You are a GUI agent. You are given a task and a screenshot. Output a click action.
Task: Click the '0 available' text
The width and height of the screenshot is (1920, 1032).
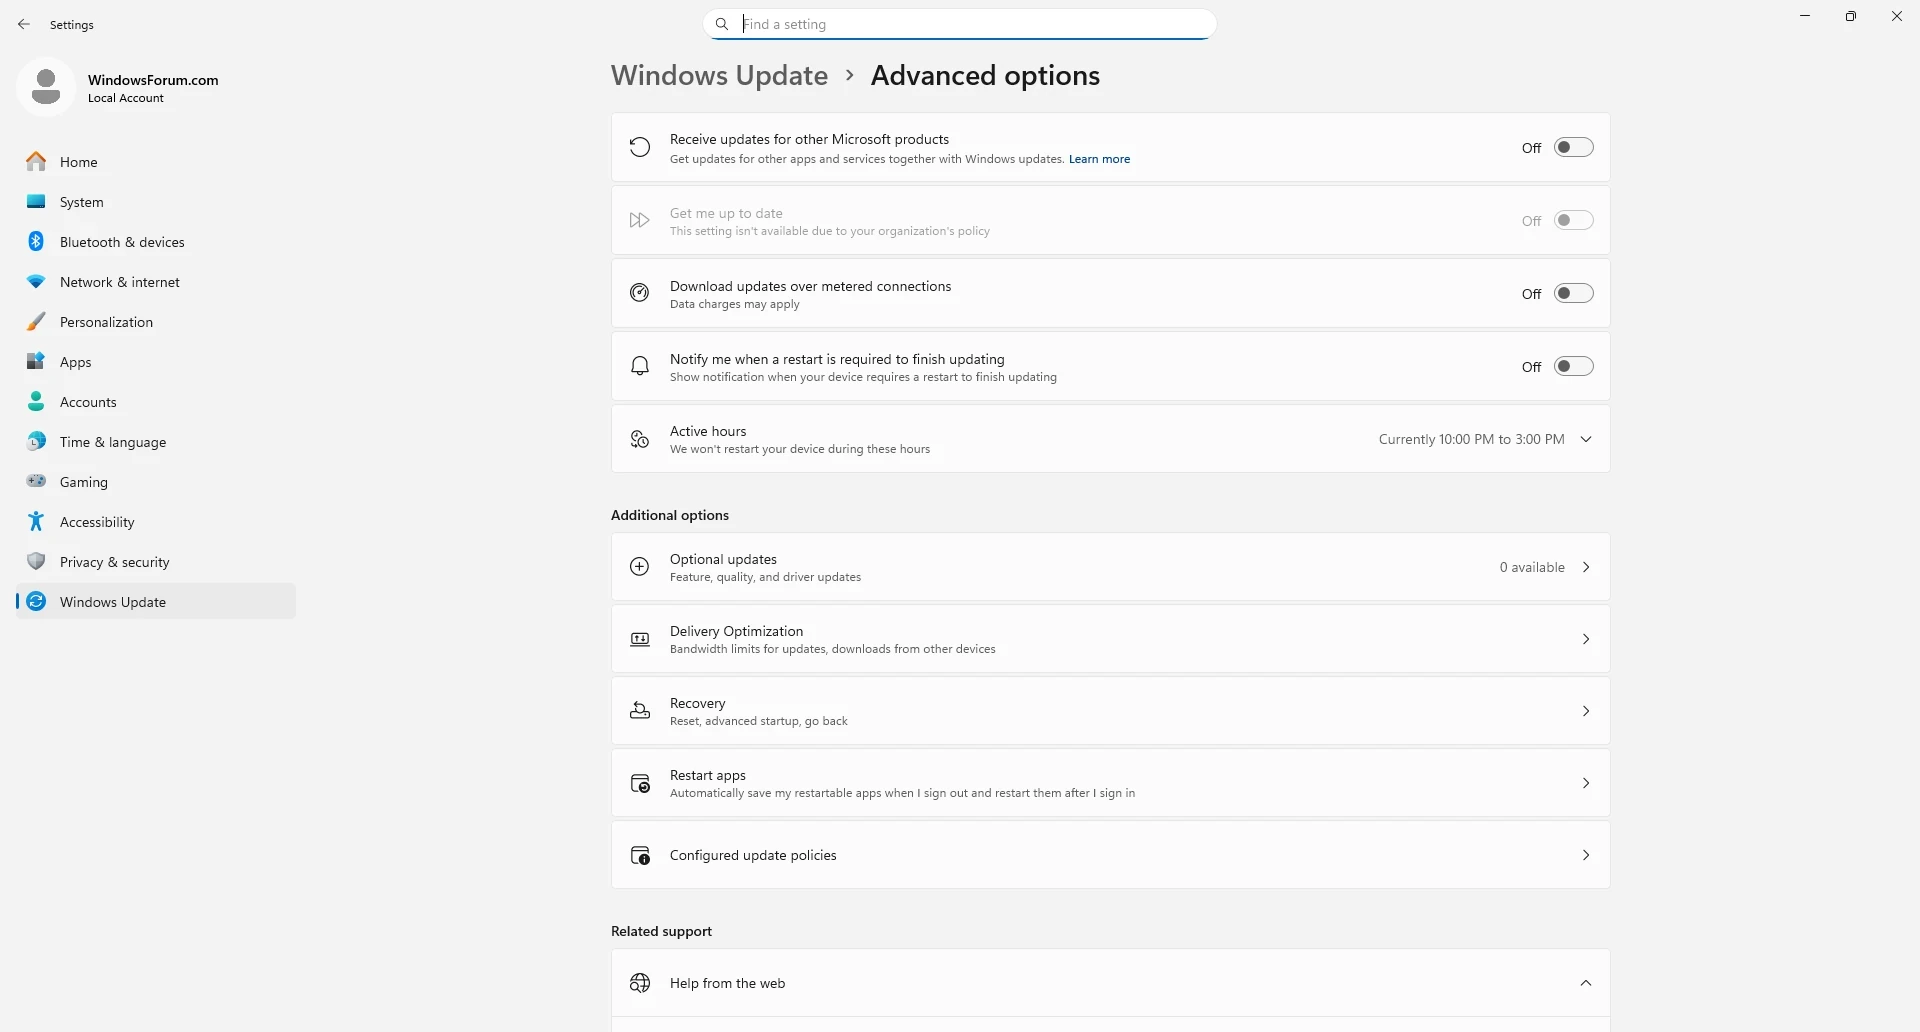(1532, 567)
